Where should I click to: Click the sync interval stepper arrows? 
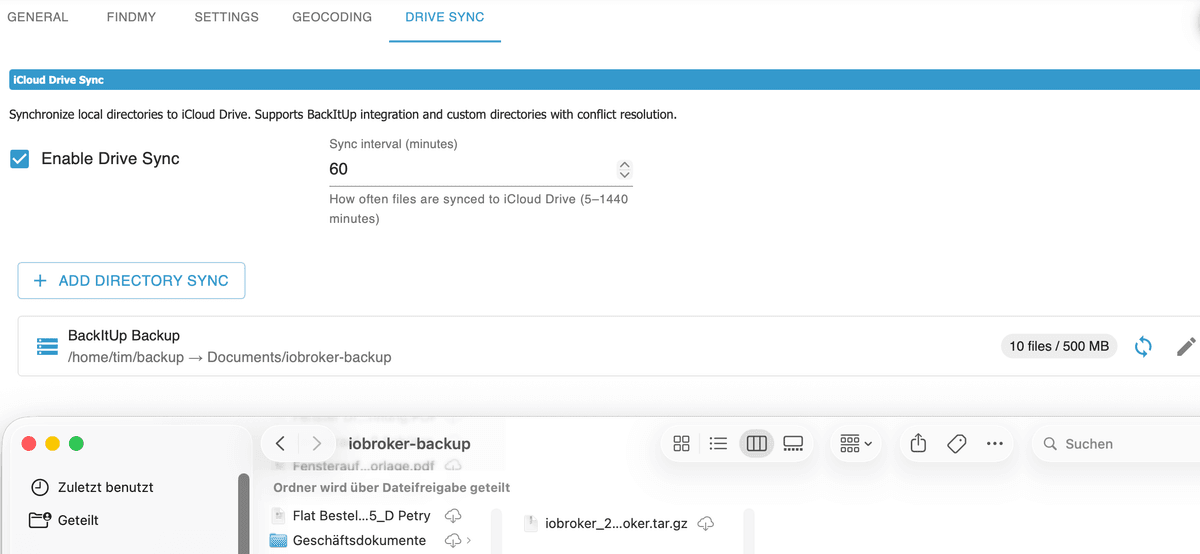click(624, 169)
